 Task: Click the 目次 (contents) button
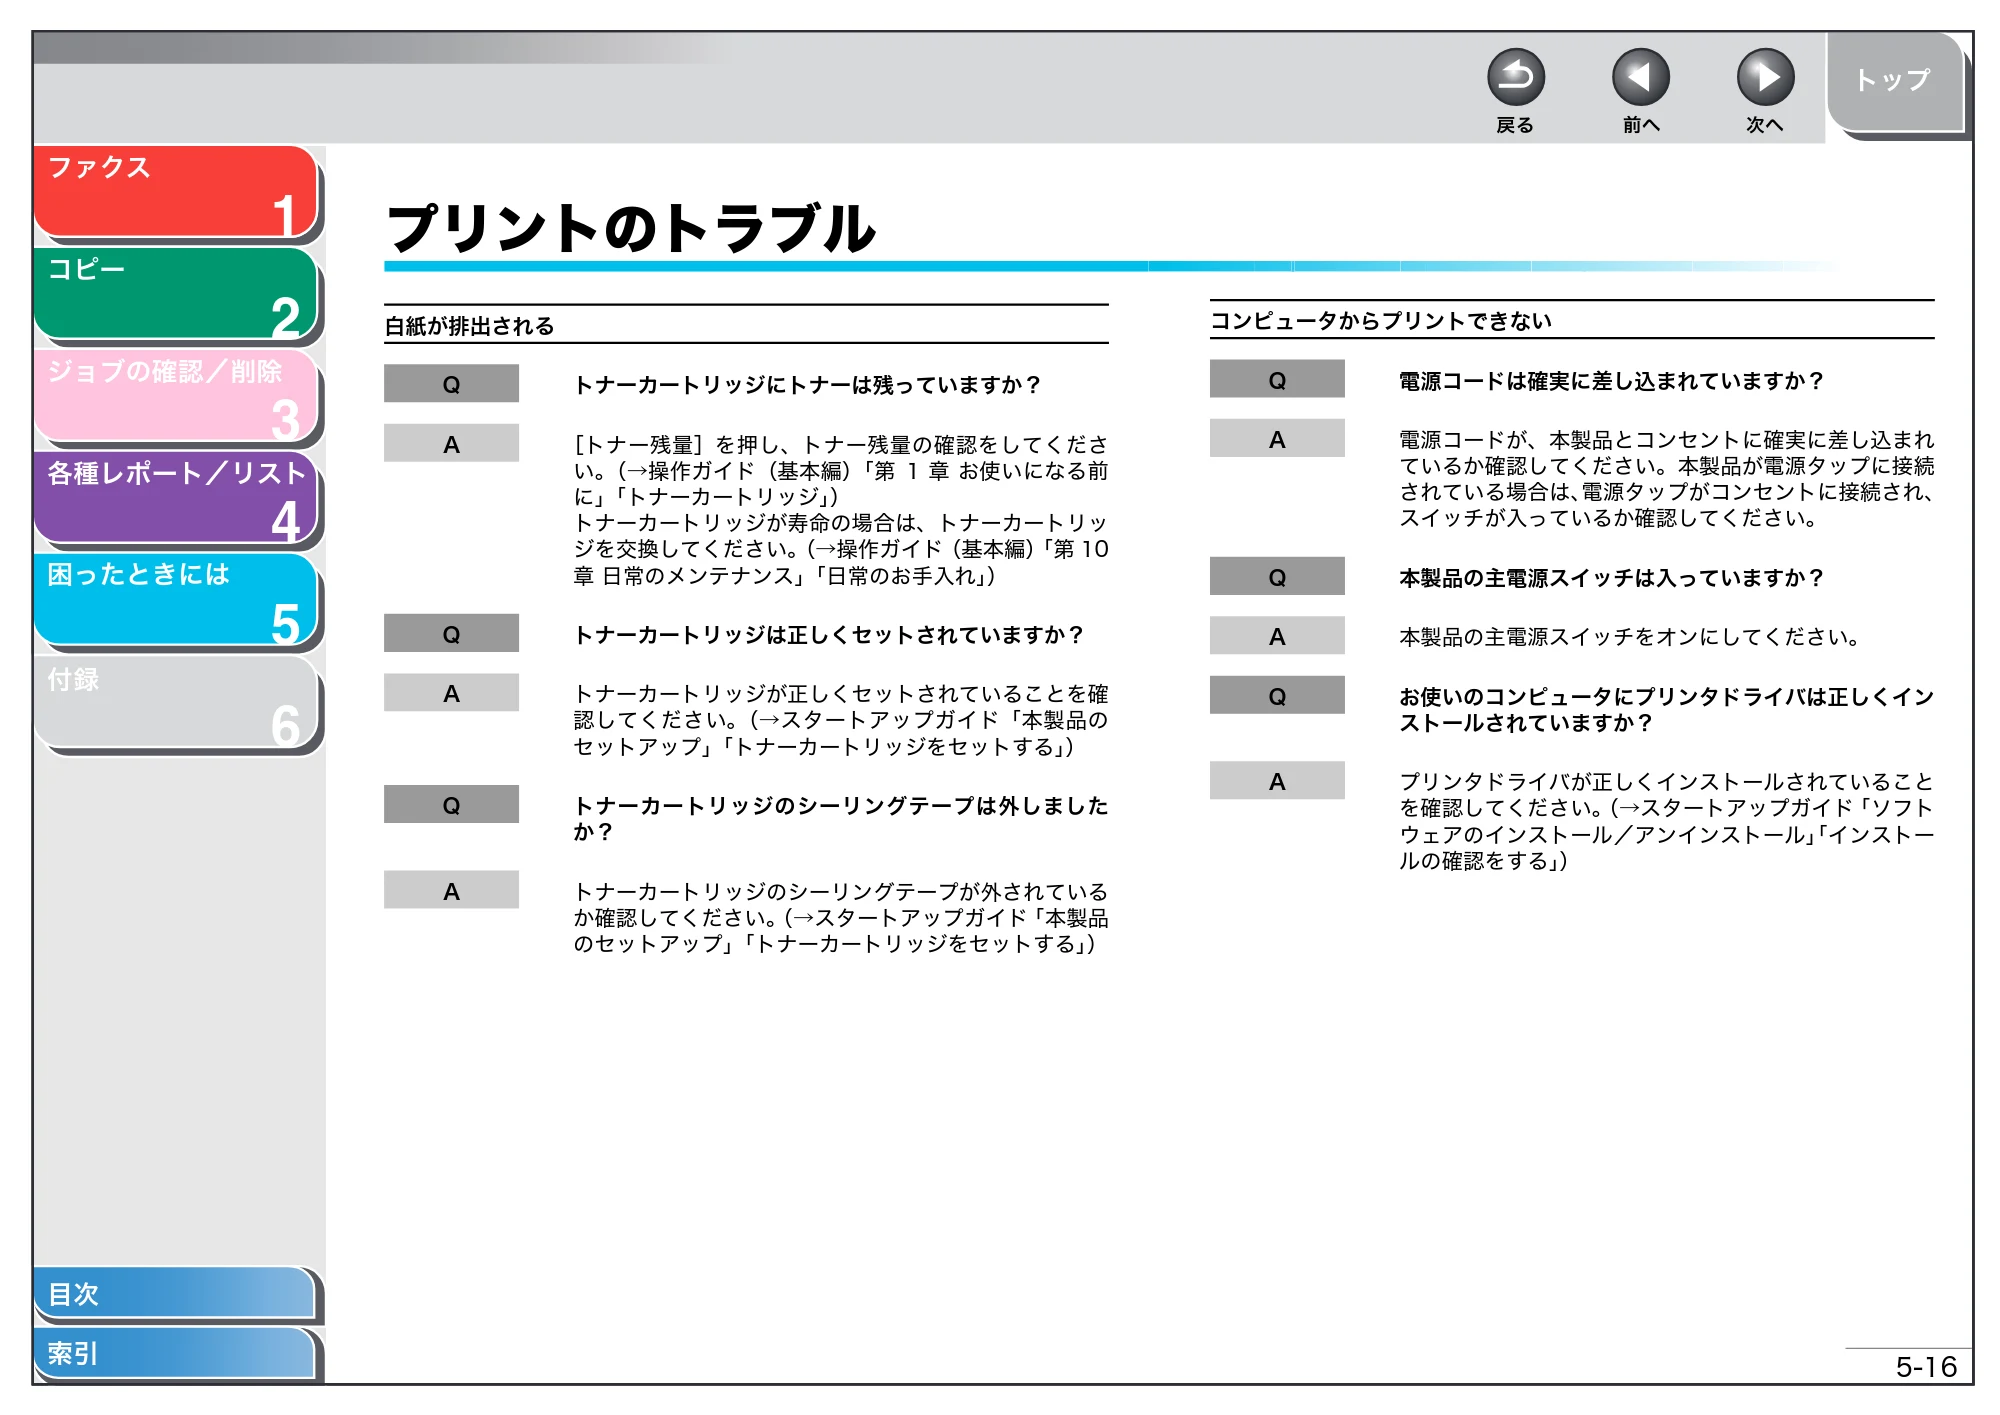(x=175, y=1293)
